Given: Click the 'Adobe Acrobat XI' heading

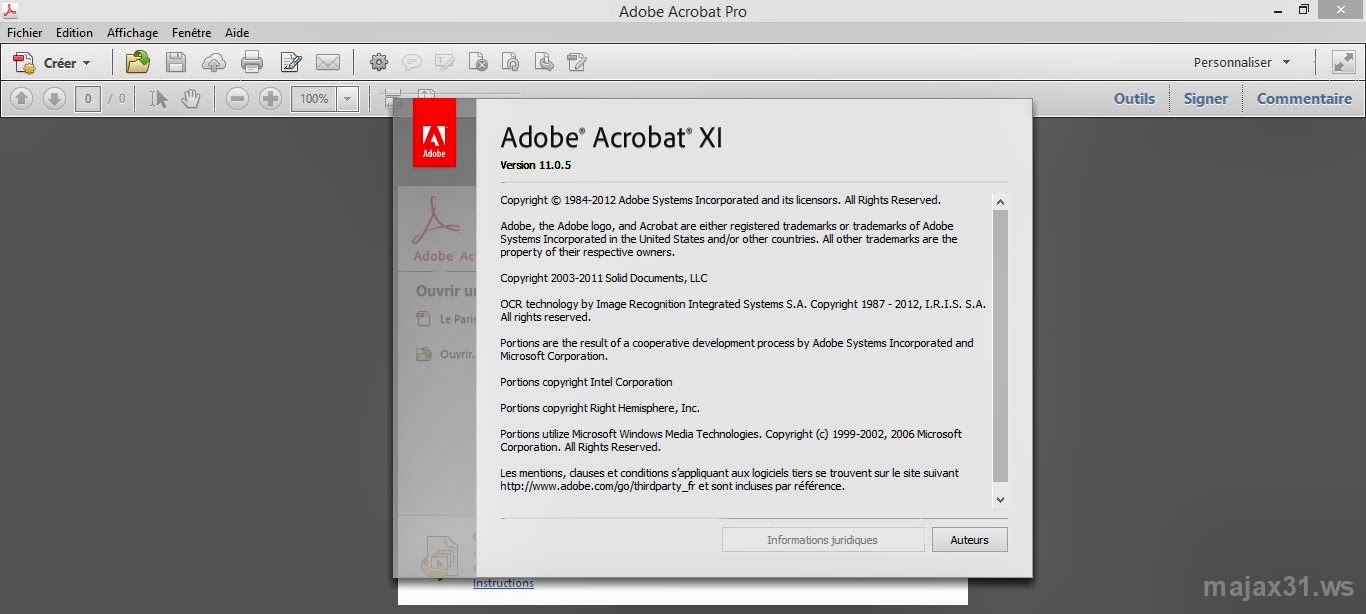Looking at the screenshot, I should (611, 137).
